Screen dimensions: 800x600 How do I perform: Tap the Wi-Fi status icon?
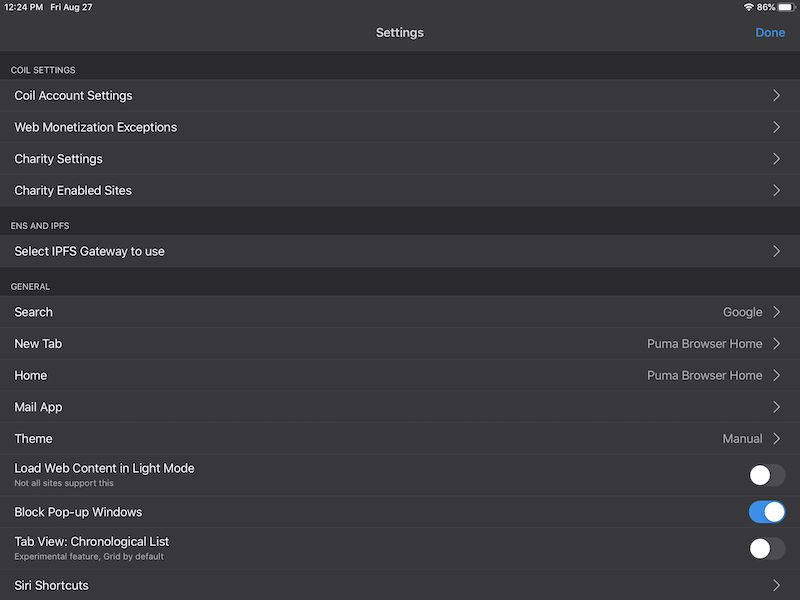[748, 7]
